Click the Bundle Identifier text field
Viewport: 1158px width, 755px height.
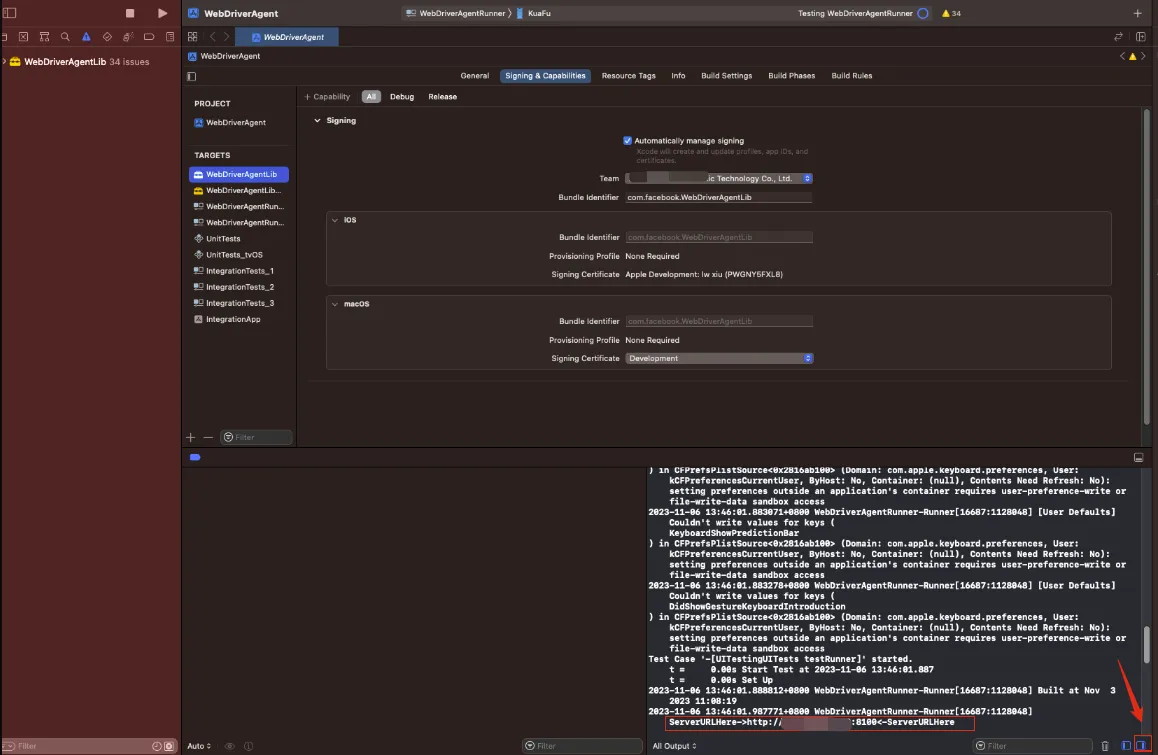point(718,197)
